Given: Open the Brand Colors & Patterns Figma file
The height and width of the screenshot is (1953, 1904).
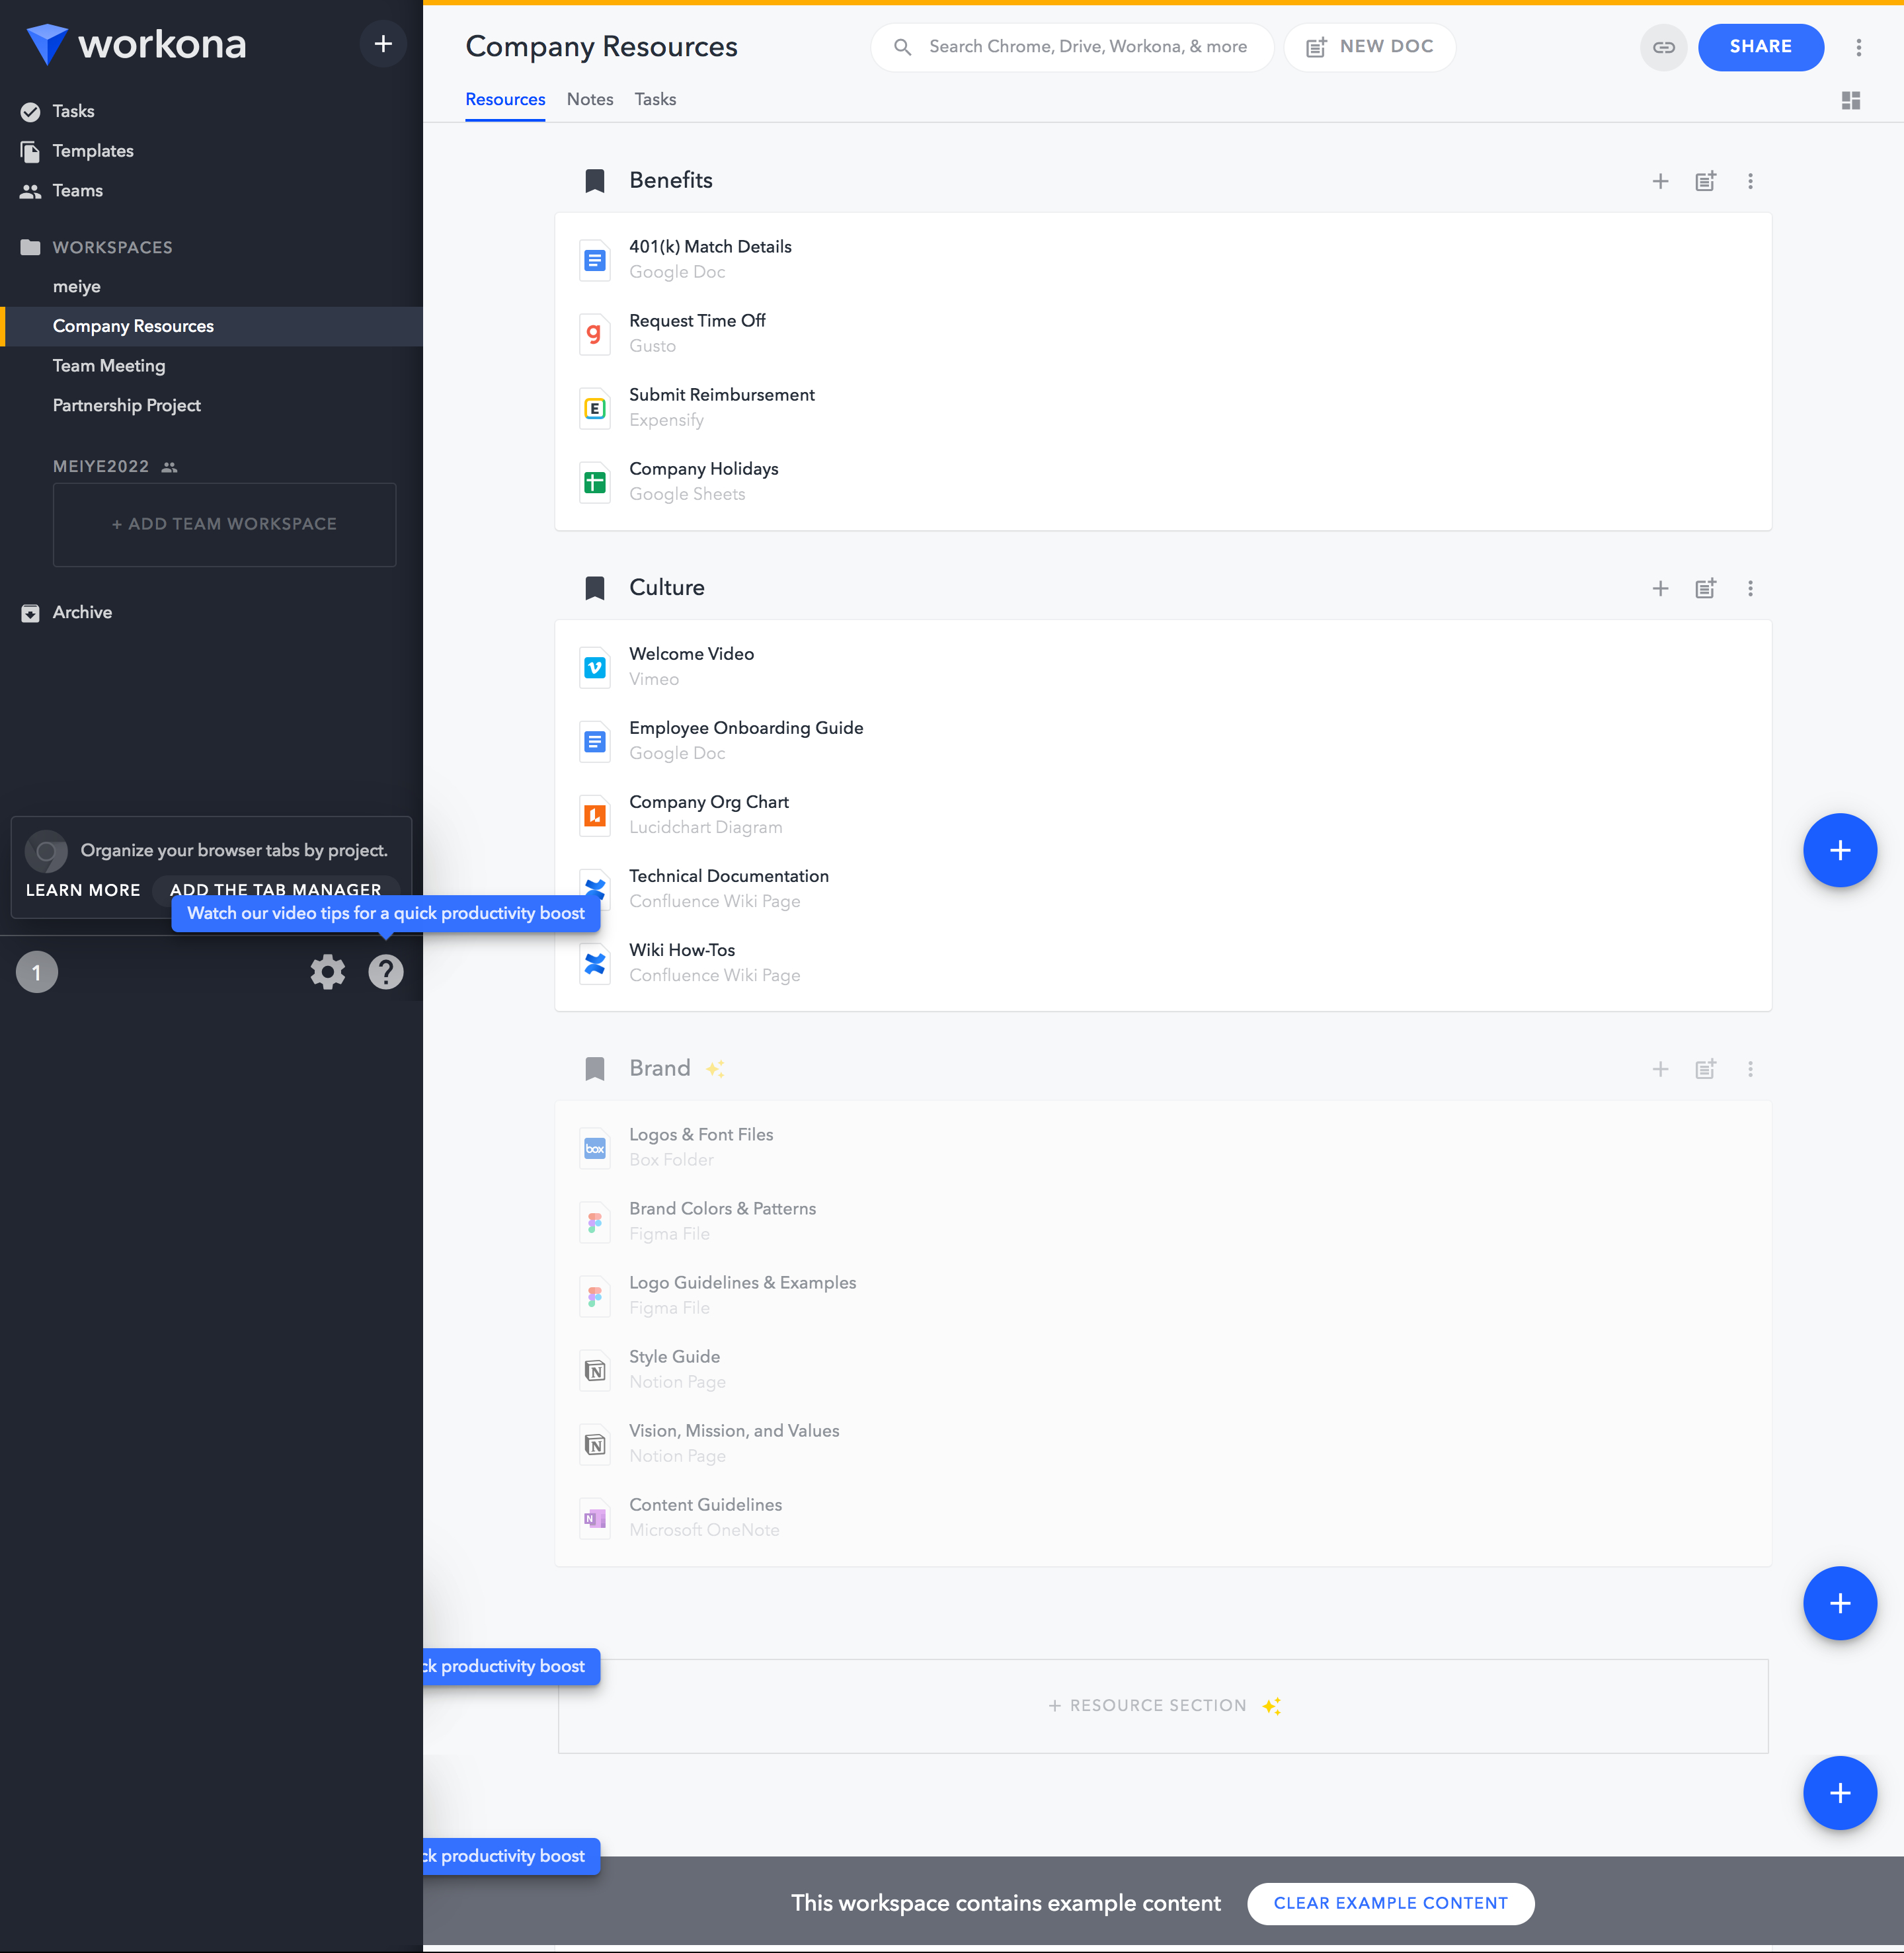Looking at the screenshot, I should [1163, 1221].
